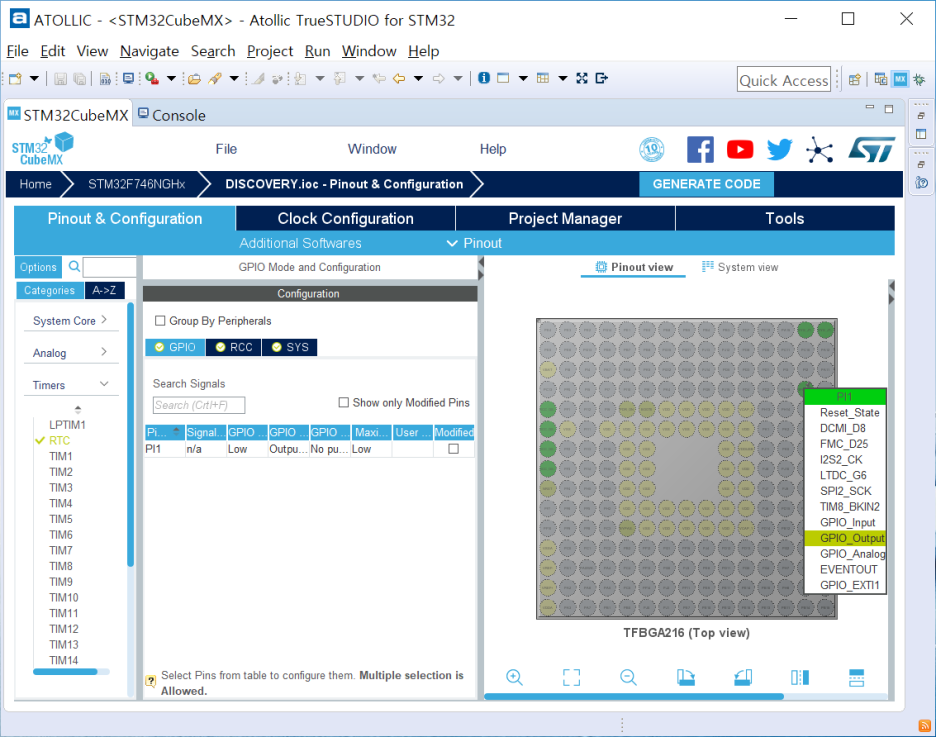Open Additional Softwares
The image size is (936, 737).
pos(300,243)
